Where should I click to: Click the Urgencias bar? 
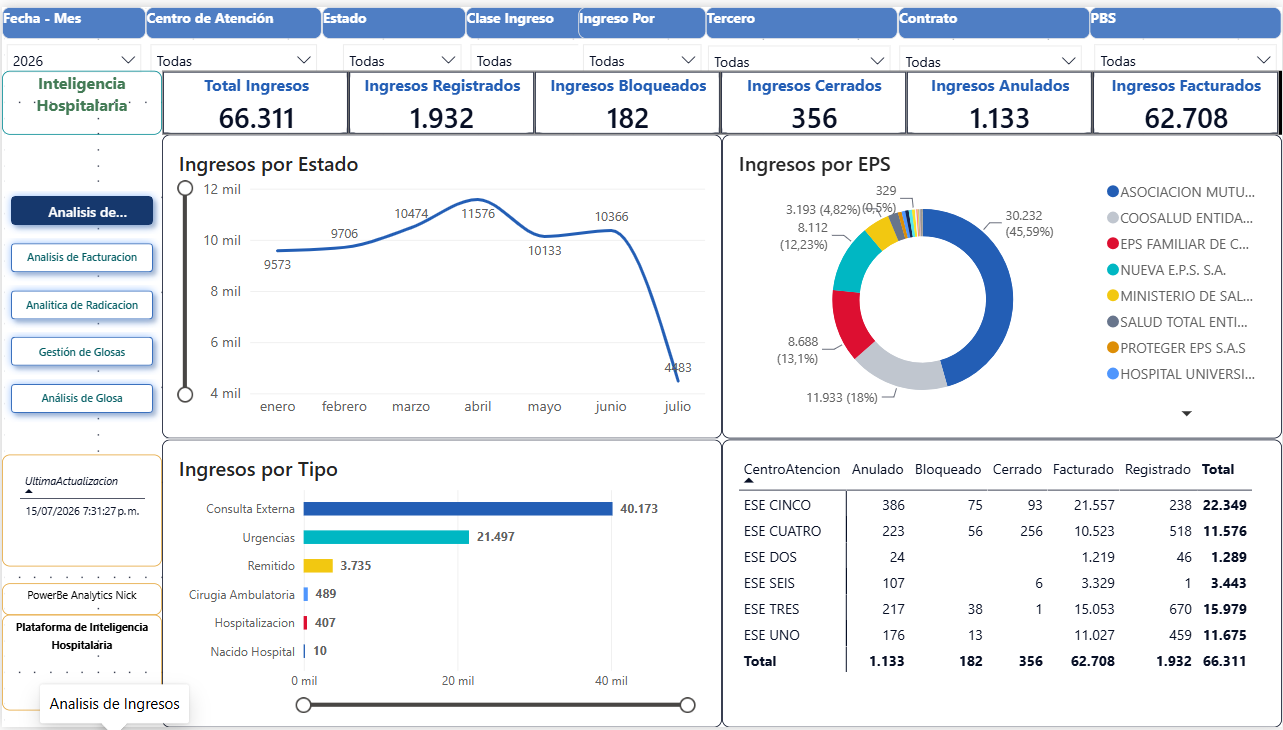tap(386, 537)
